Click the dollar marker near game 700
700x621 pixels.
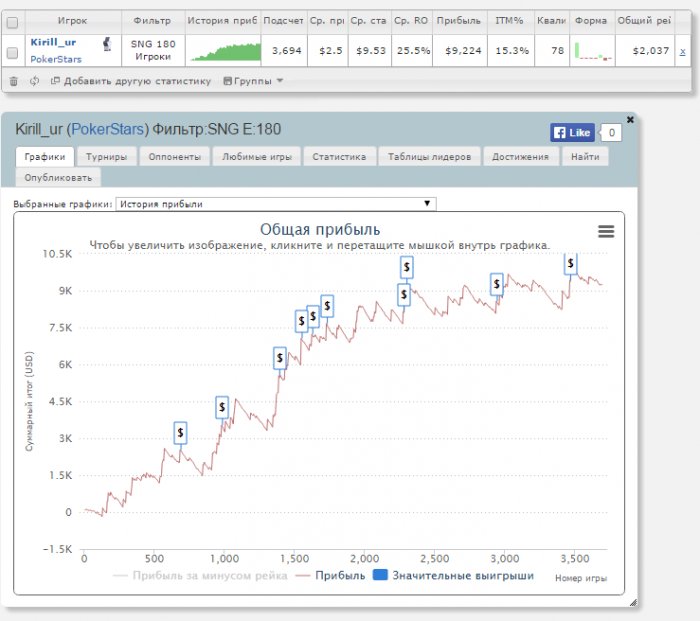180,432
